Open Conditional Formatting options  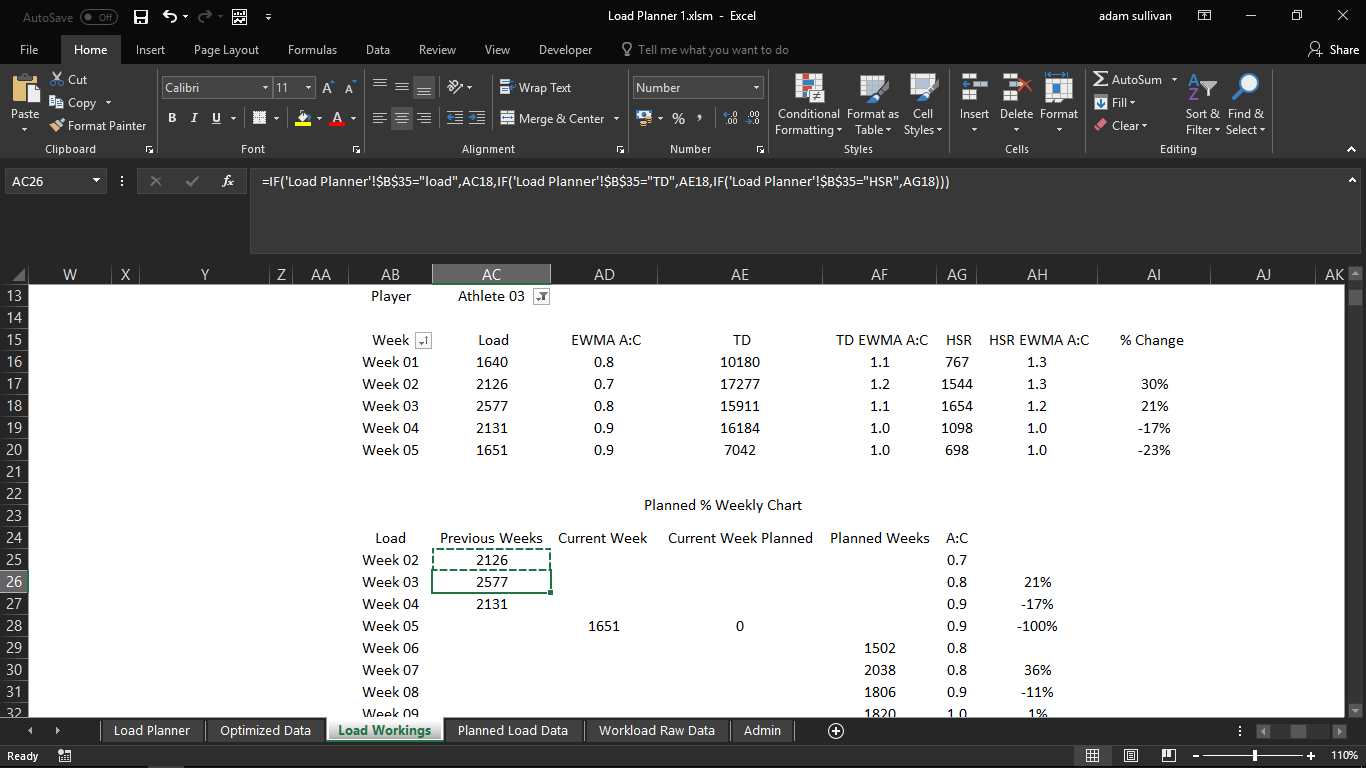808,104
